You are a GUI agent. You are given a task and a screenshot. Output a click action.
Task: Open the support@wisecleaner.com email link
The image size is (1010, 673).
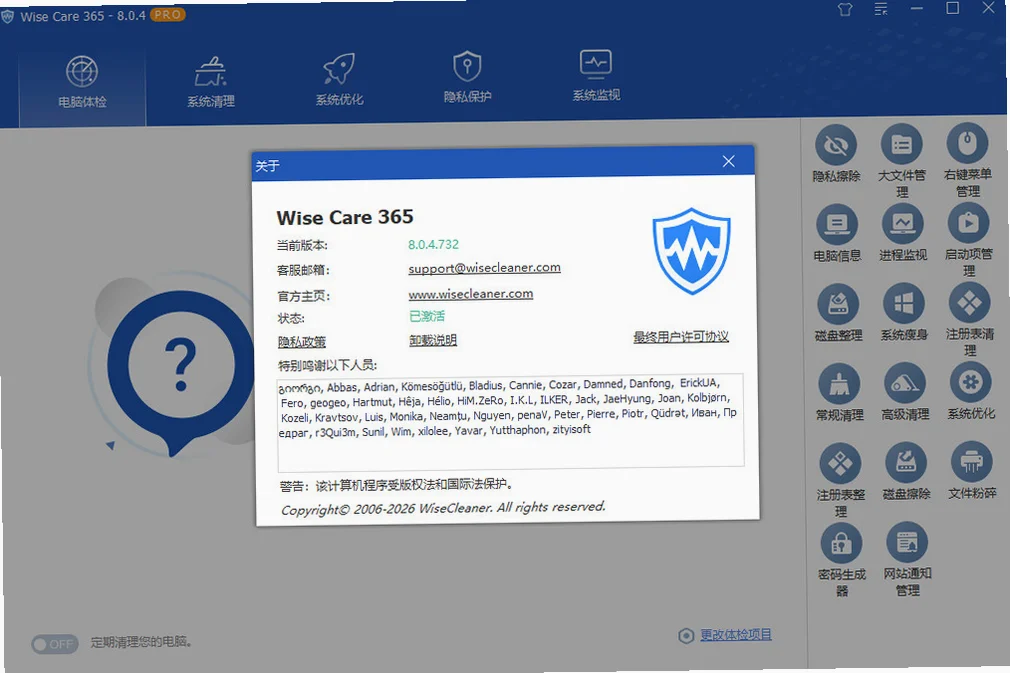(x=484, y=268)
